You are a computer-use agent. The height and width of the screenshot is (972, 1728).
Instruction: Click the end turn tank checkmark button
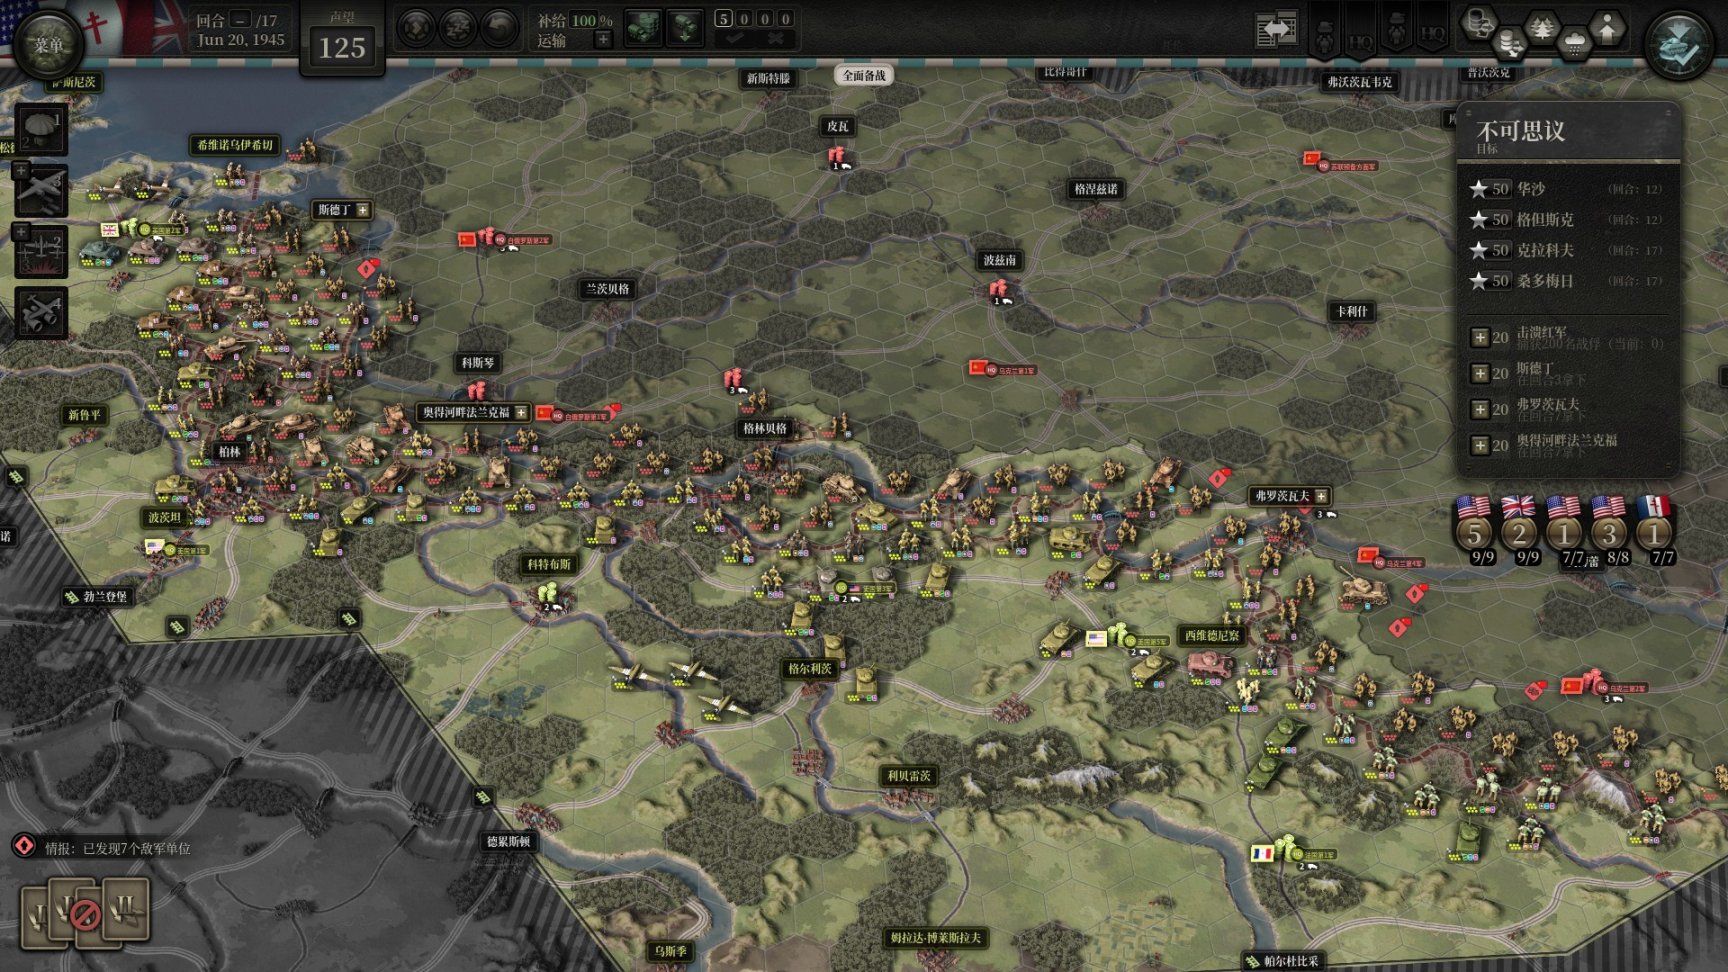click(1679, 45)
